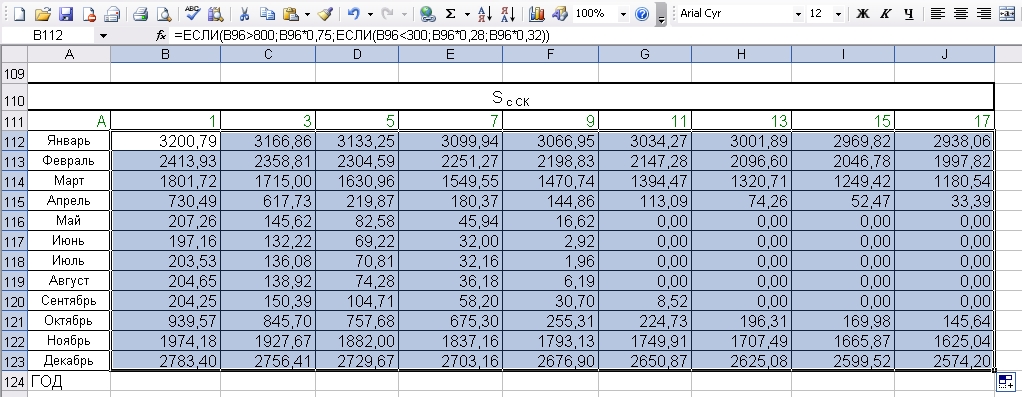Activate the Format Painter brush
This screenshot has width=1022, height=397.
click(326, 13)
